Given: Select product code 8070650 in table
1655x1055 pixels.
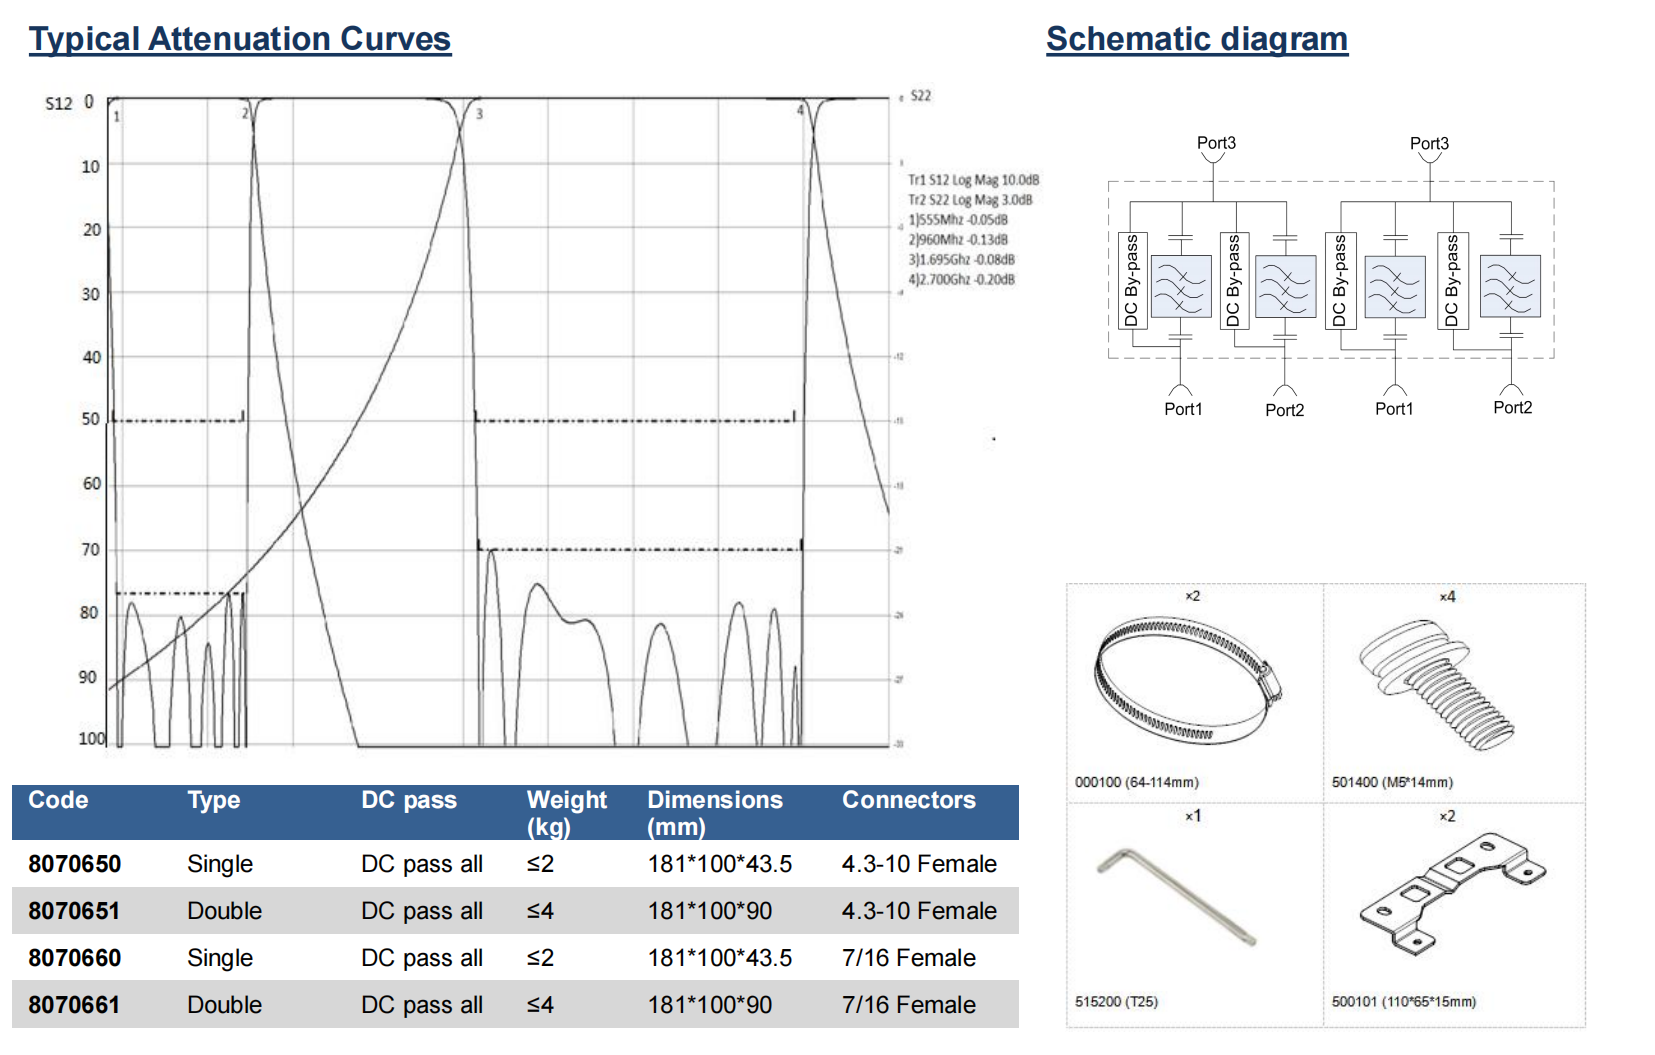Looking at the screenshot, I should tap(74, 864).
